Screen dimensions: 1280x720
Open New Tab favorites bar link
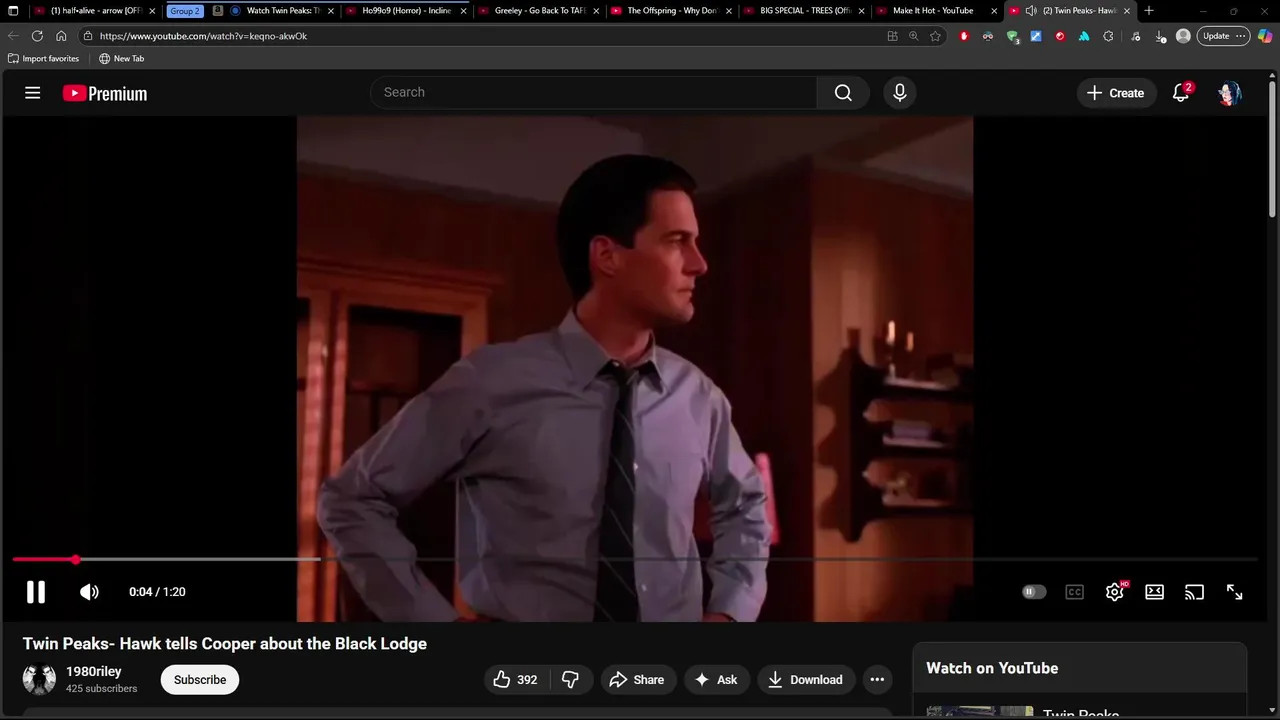(121, 59)
